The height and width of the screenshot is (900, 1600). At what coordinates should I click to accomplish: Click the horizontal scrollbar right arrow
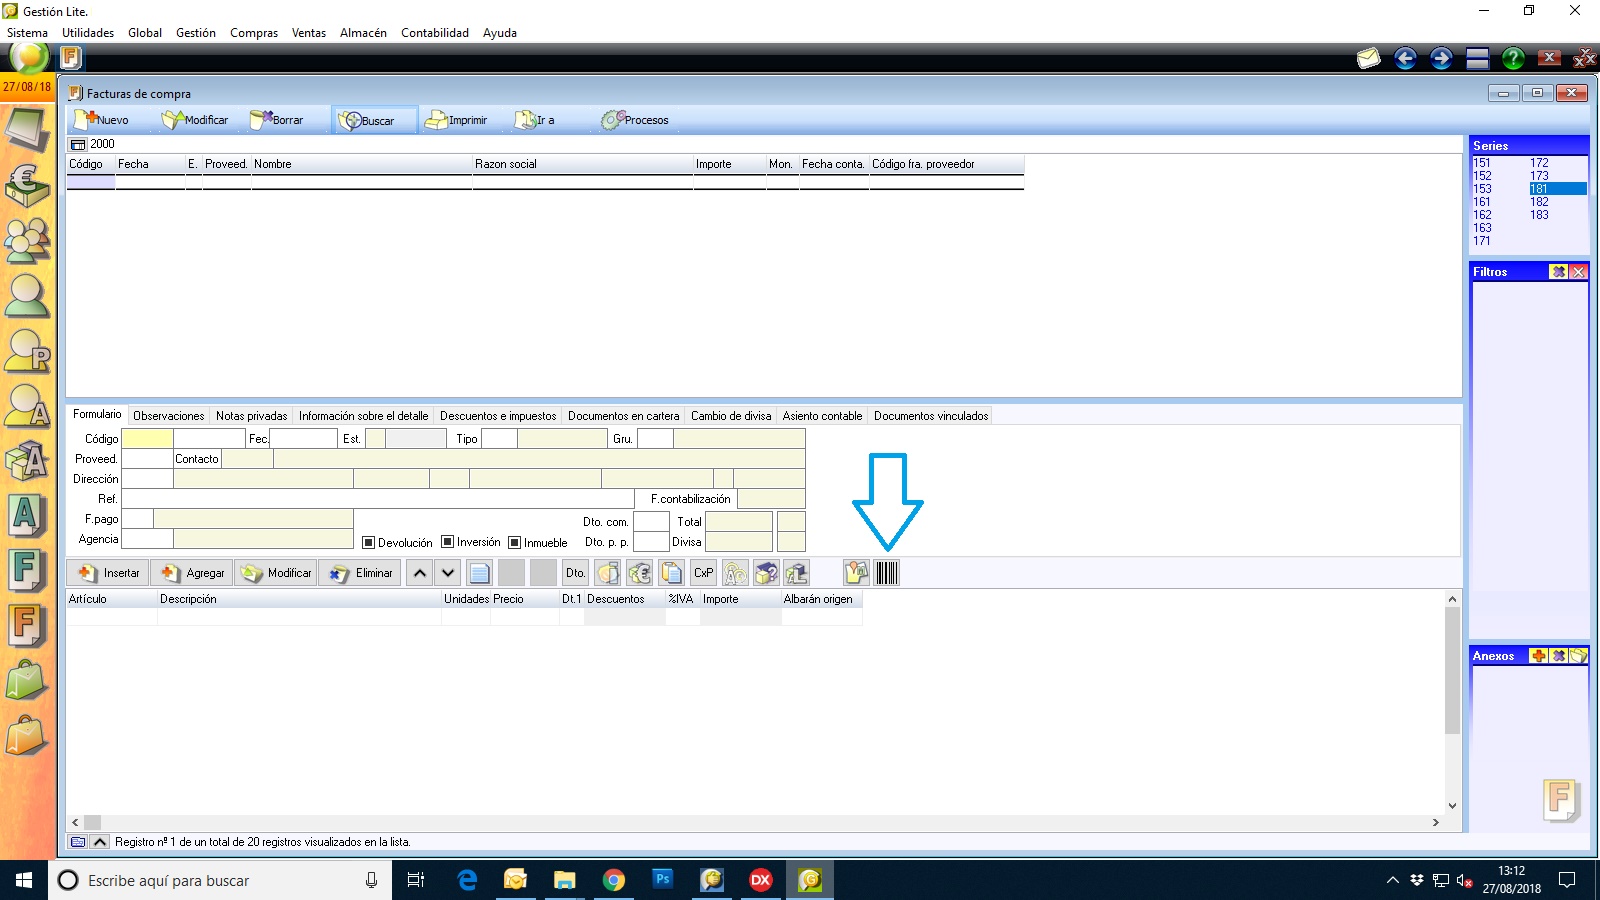[1436, 822]
